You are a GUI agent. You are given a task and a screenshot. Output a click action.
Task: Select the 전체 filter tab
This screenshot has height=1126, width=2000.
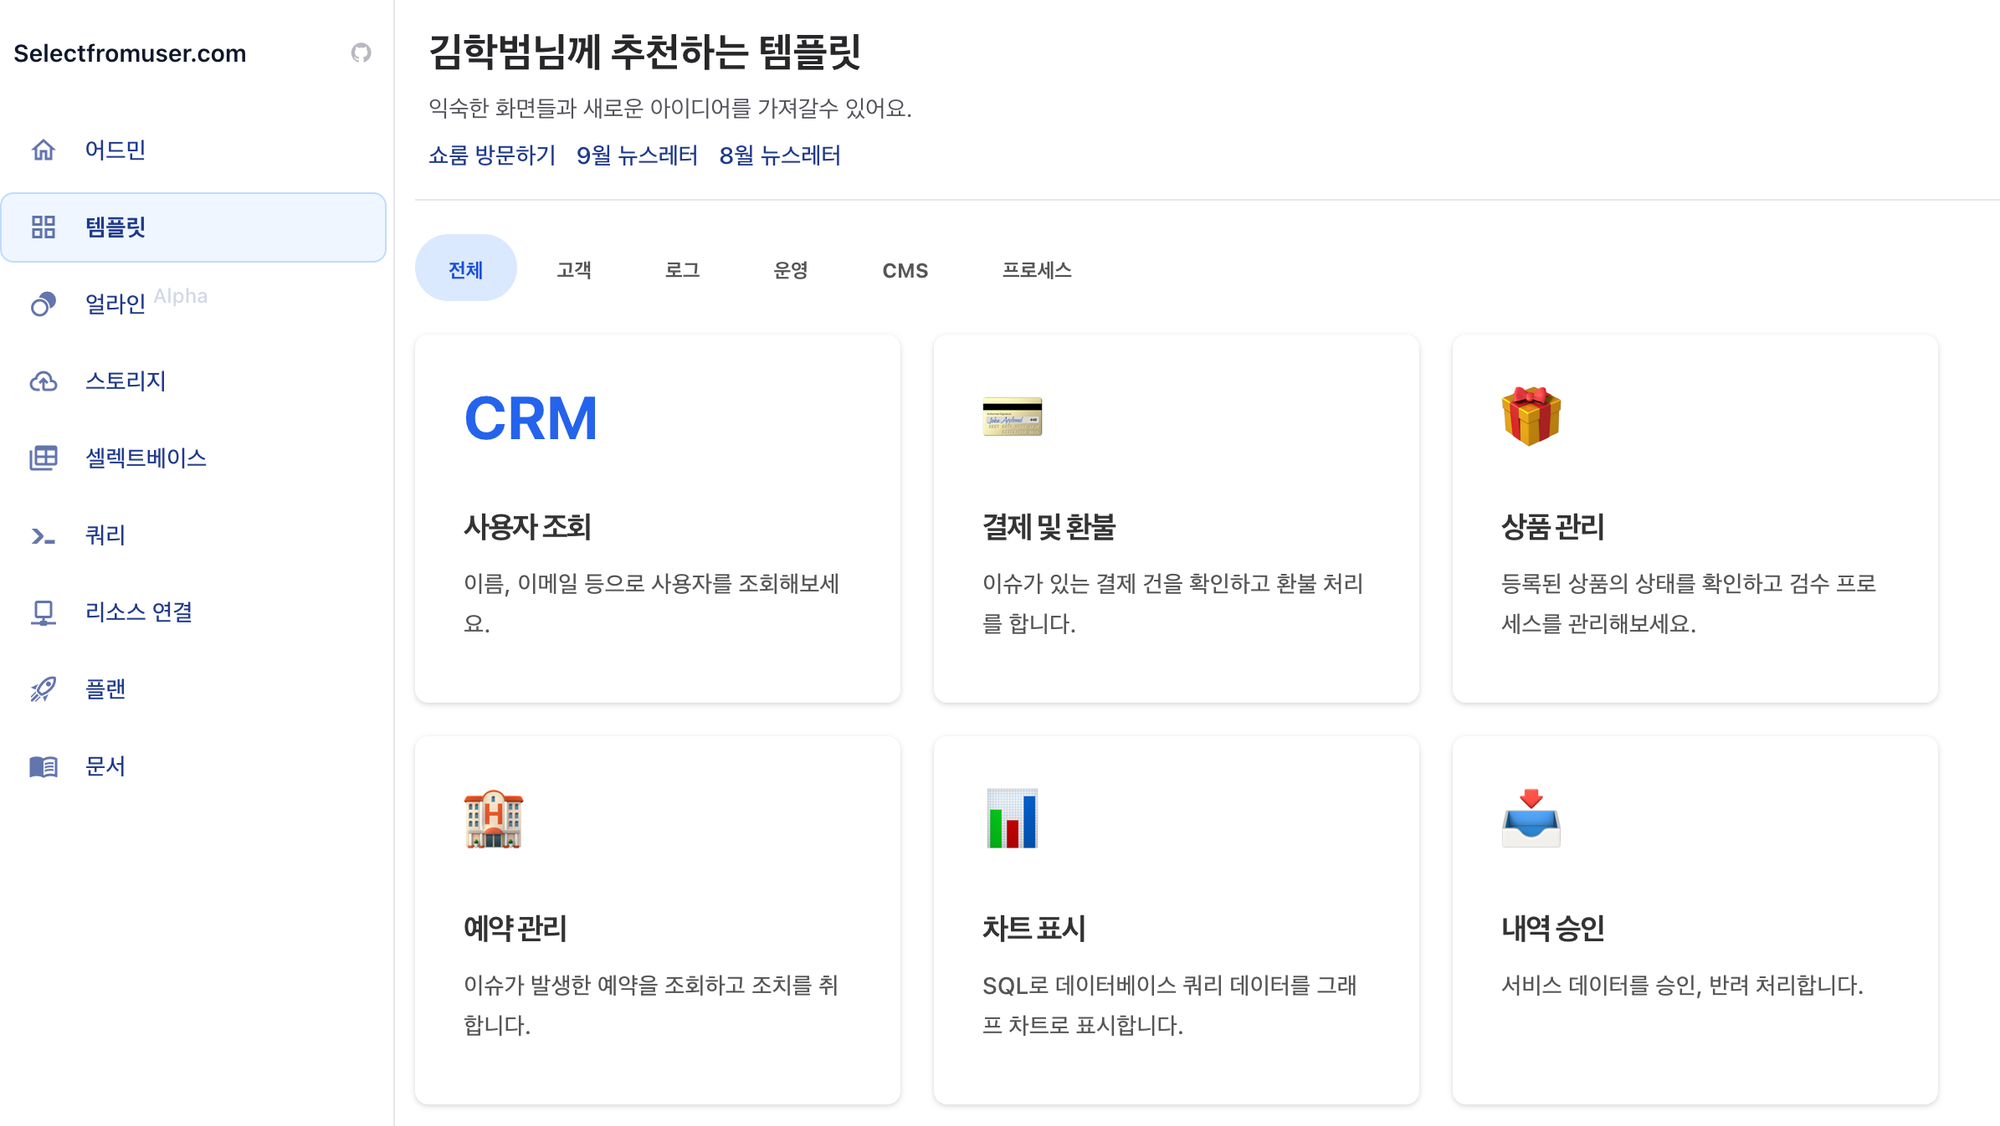(466, 268)
